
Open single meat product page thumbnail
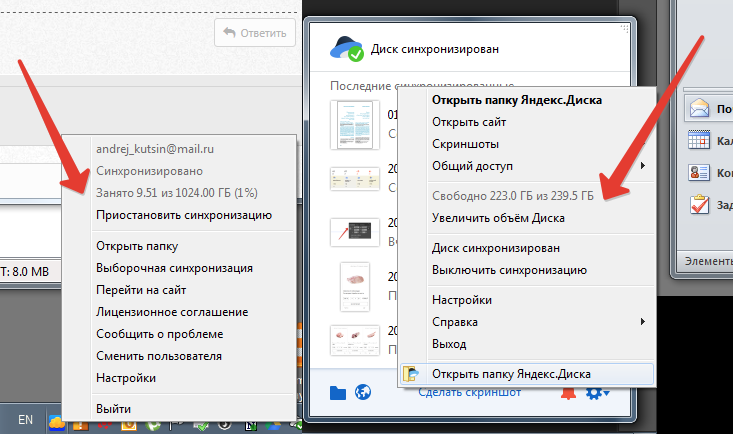[x=355, y=287]
